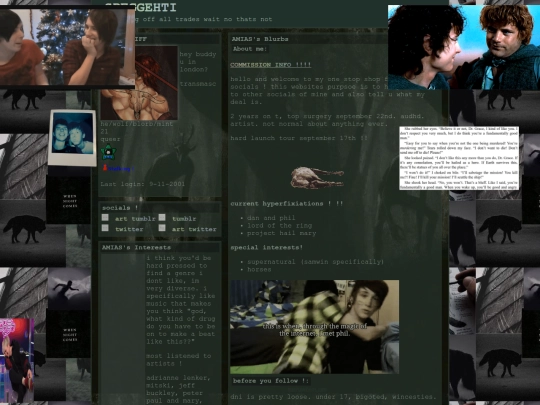Click the 'horses' list item
The height and width of the screenshot is (405, 540).
(259, 270)
